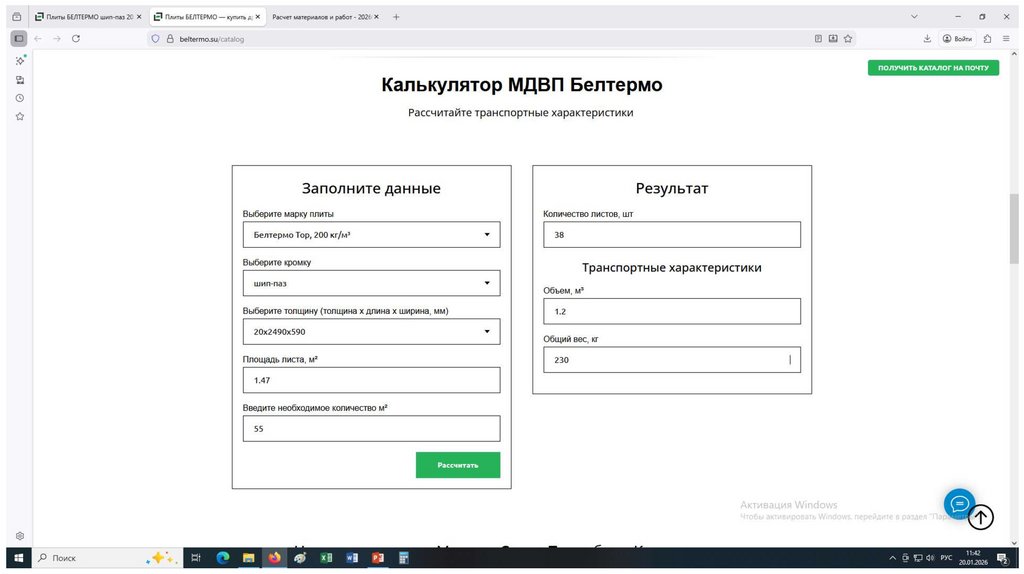The width and height of the screenshot is (1024, 574).
Task: Open Word from the taskbar
Action: pyautogui.click(x=352, y=558)
